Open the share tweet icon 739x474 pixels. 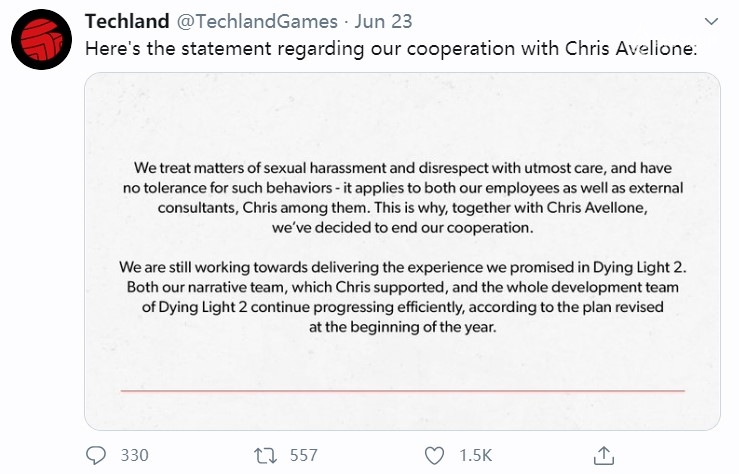(x=604, y=455)
